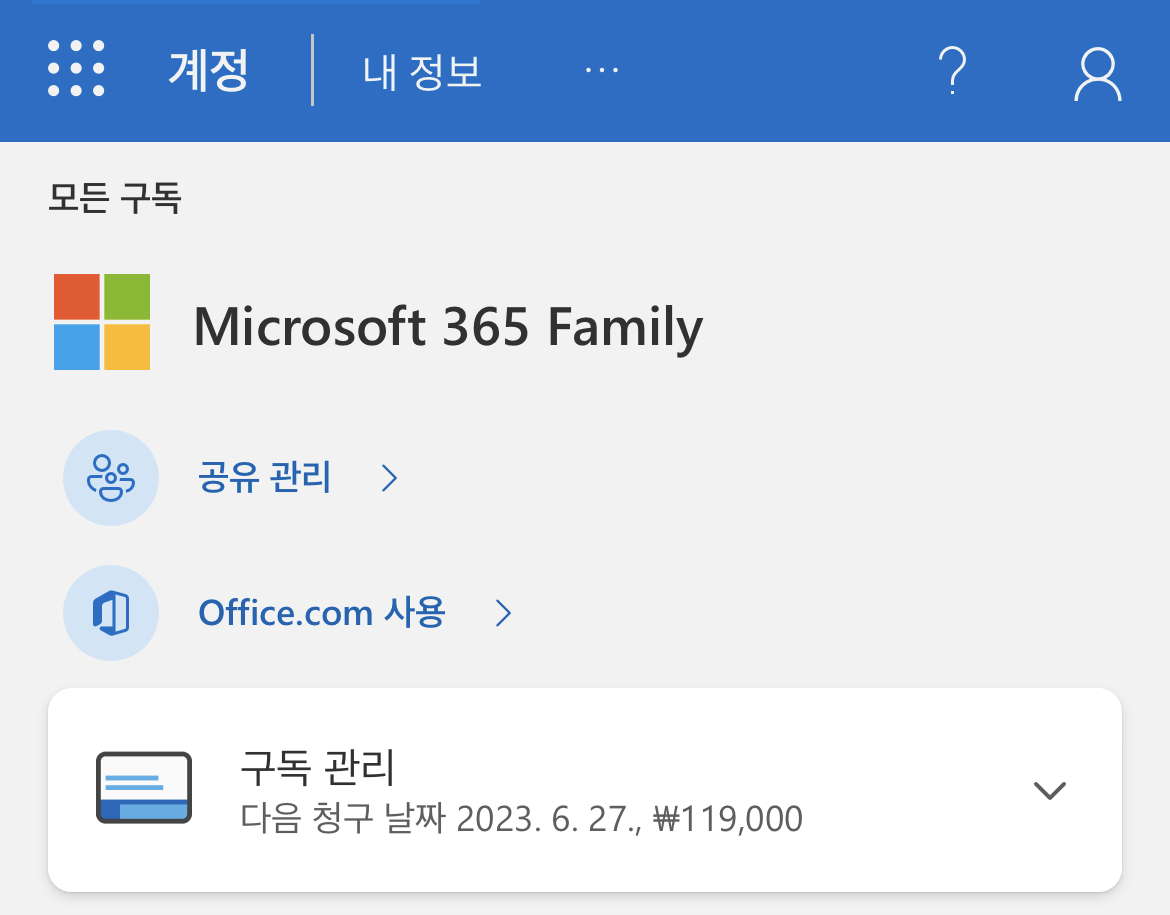Screen dimensions: 1170x915
Task: Click the credit card subscription icon
Action: pos(144,787)
